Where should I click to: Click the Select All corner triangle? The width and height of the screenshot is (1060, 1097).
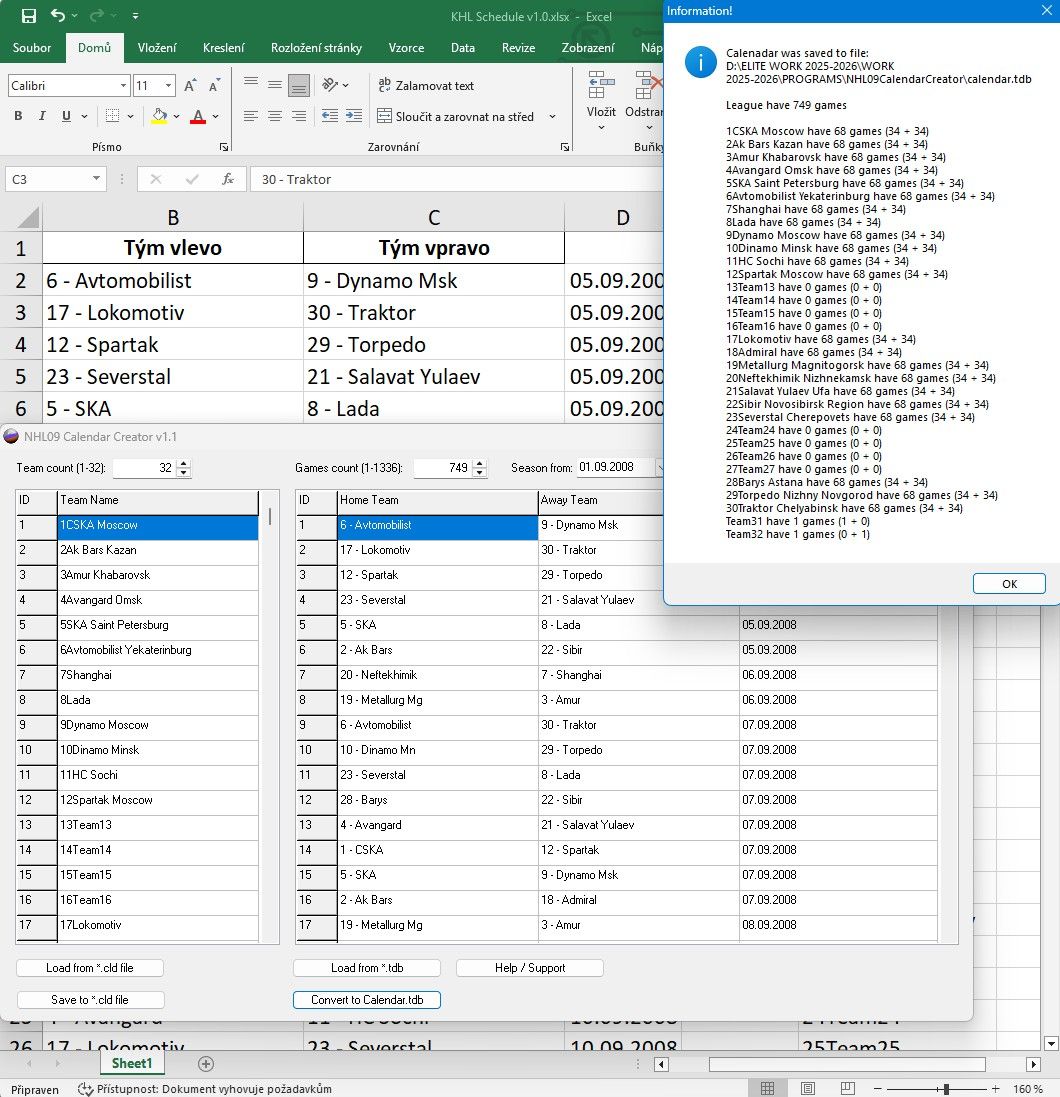click(27, 218)
